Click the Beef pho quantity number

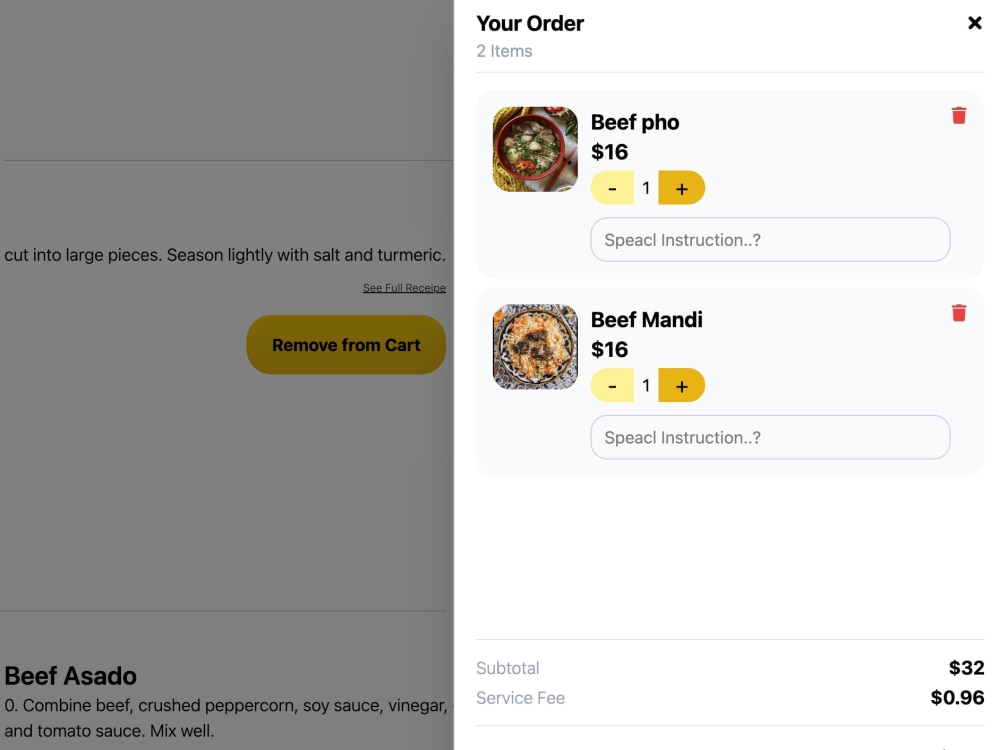[x=646, y=188]
